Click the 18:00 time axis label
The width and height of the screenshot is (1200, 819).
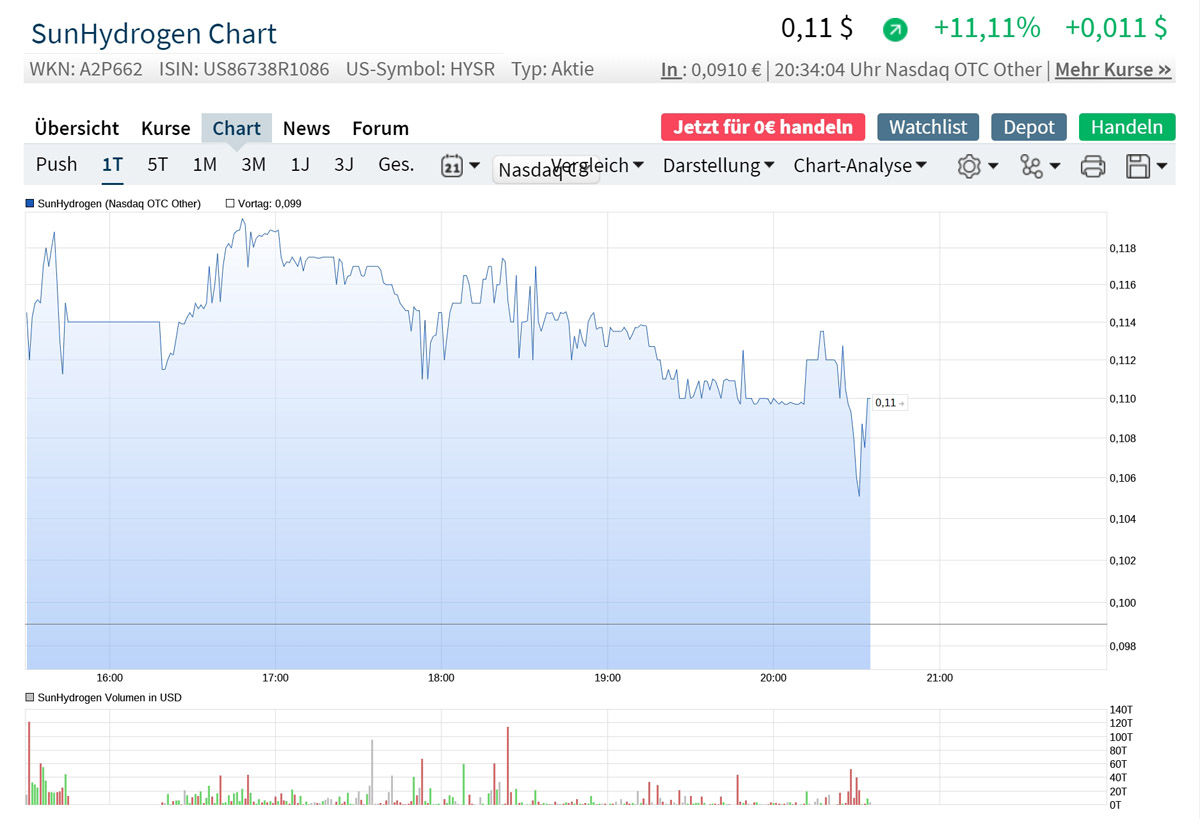[441, 678]
